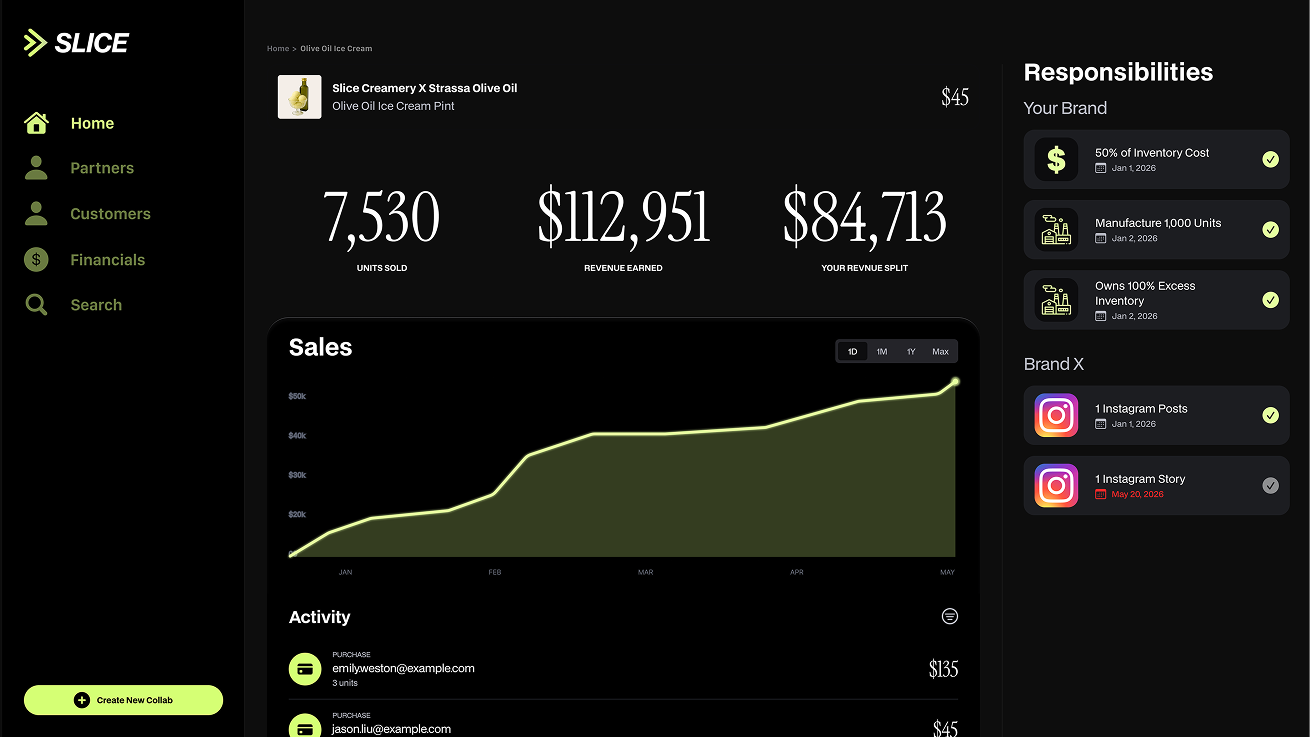This screenshot has width=1311, height=737.
Task: Click the Home breadcrumb link
Action: click(x=278, y=48)
